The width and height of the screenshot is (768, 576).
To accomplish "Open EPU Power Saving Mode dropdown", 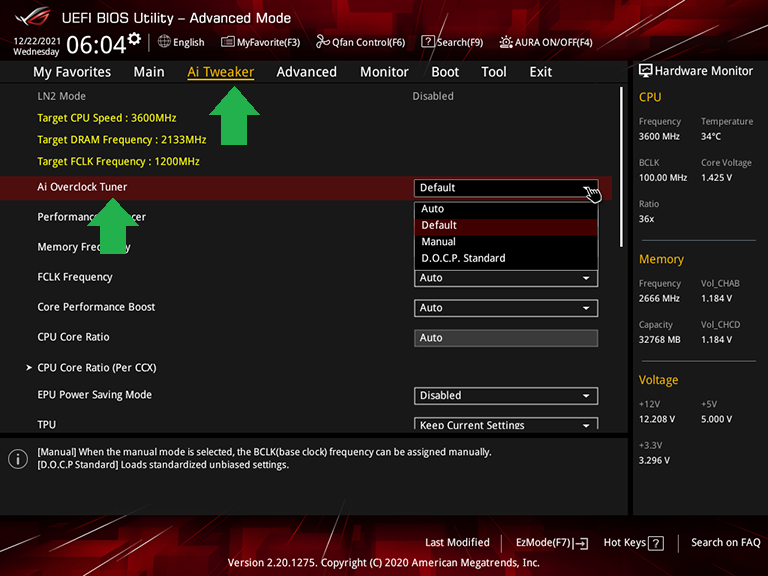I will point(506,396).
